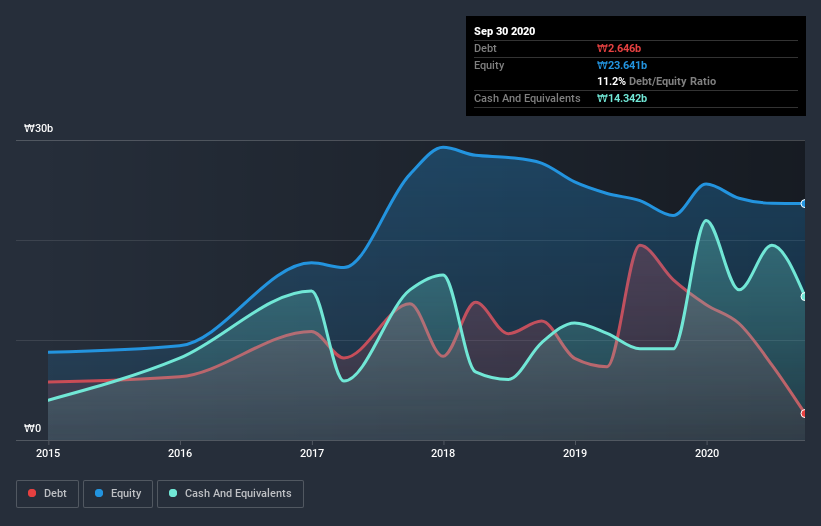The height and width of the screenshot is (526, 821).
Task: Select the Debt endpoint marker on chart
Action: [x=804, y=413]
